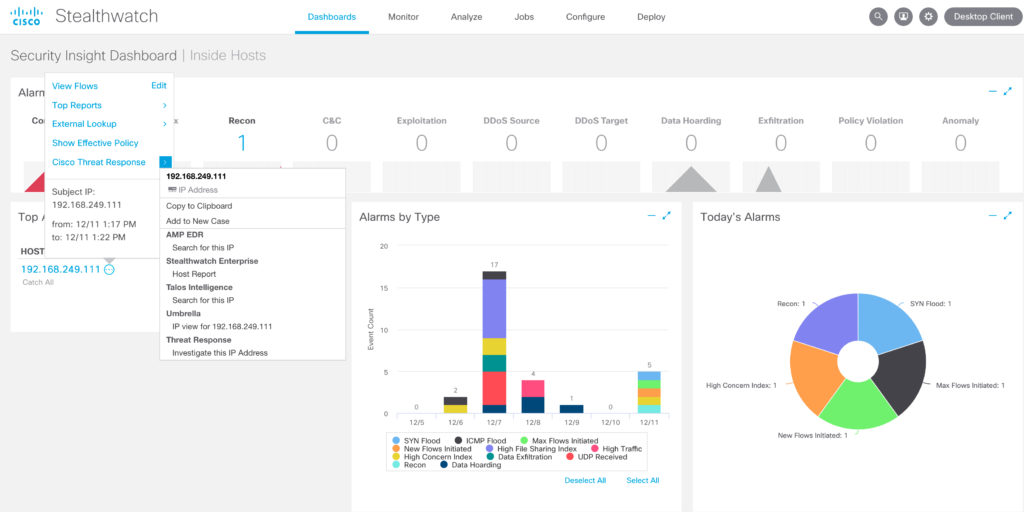Expand the Top Reports submenu
The height and width of the screenshot is (512, 1024).
tap(164, 105)
